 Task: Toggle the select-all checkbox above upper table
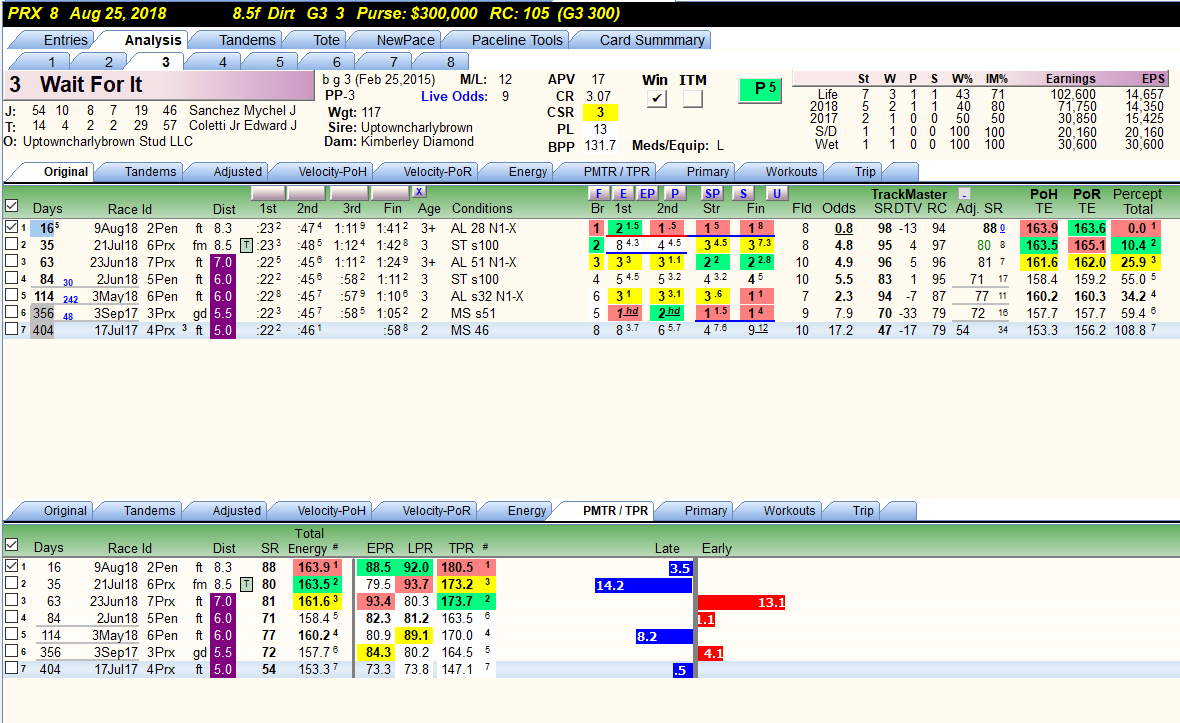pos(11,205)
